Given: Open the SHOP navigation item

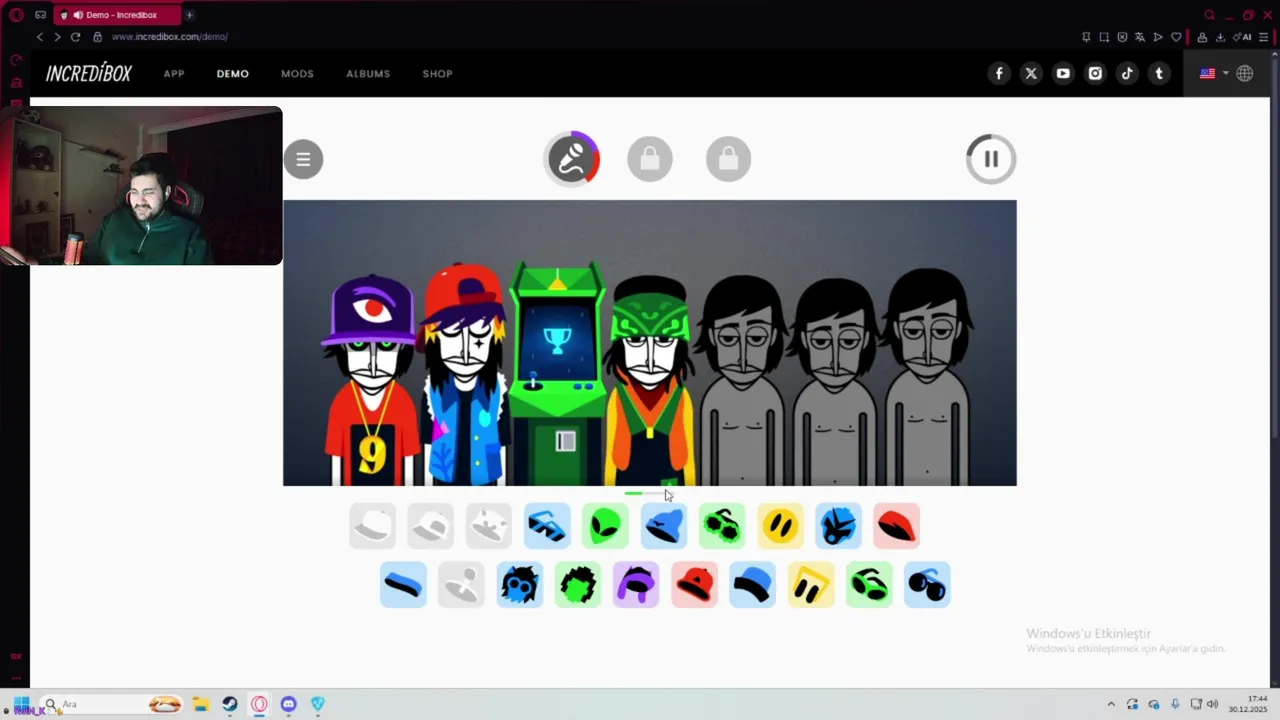Looking at the screenshot, I should tap(438, 74).
